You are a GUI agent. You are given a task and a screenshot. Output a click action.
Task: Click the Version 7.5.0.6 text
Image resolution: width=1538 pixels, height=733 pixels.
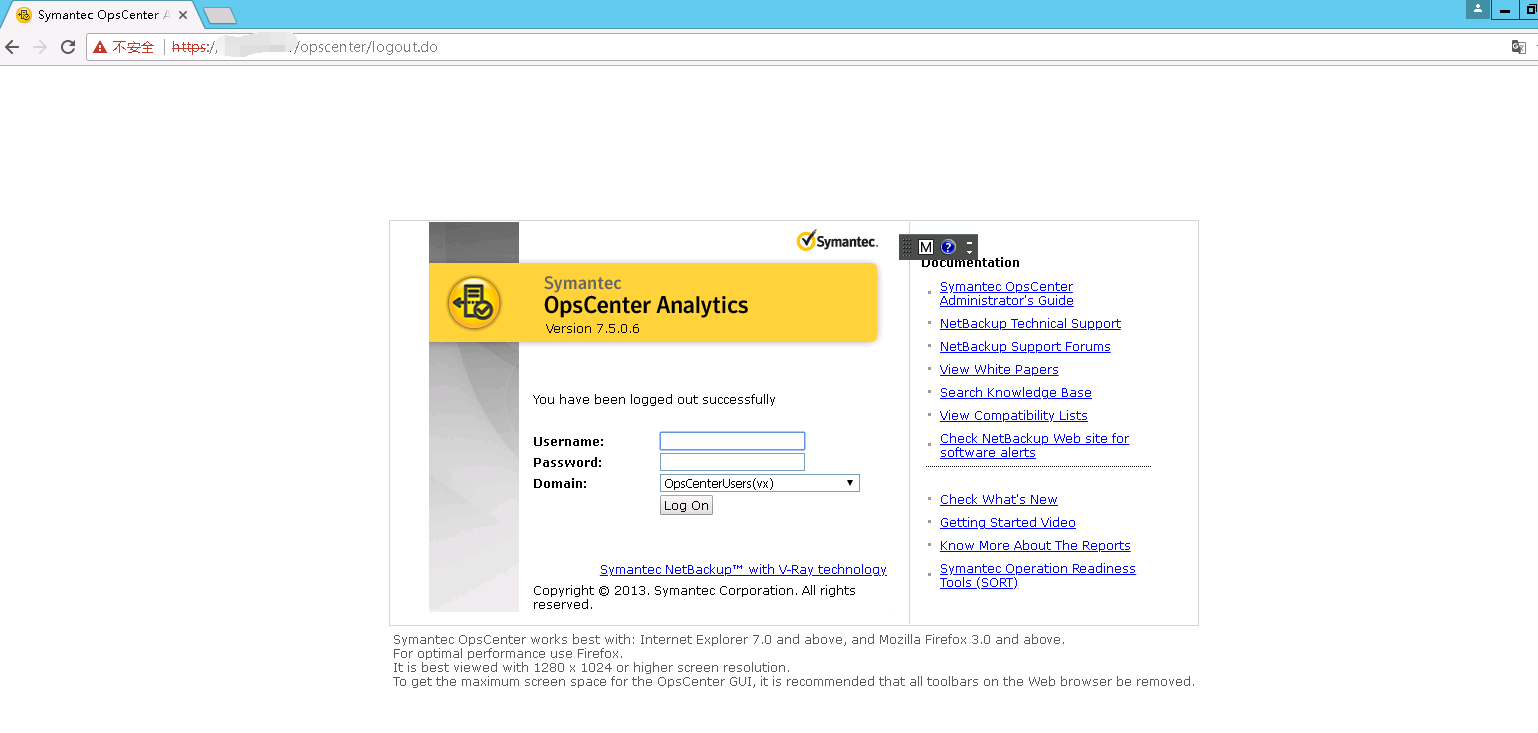click(593, 328)
